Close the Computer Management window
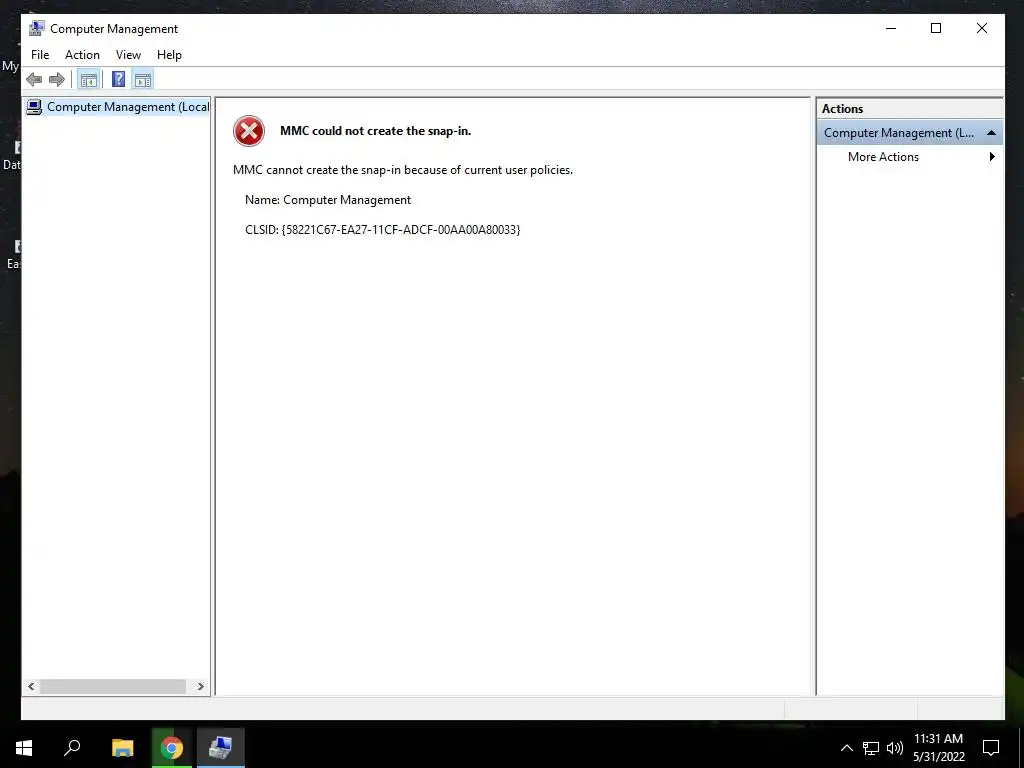Screen dimensions: 1024x768 [982, 28]
